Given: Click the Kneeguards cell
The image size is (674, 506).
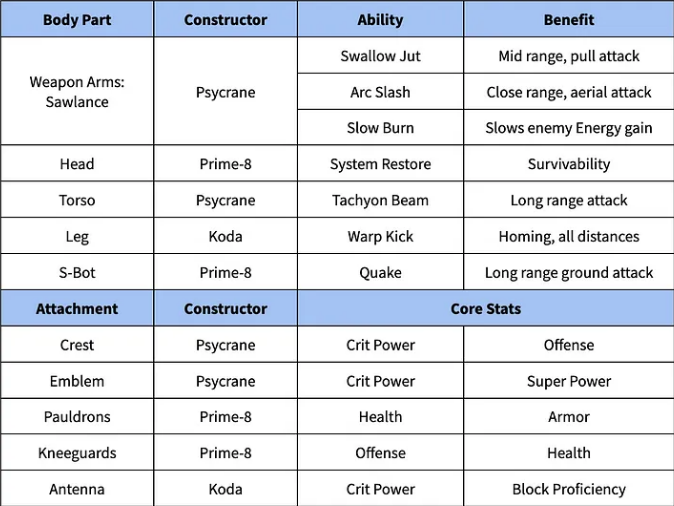Looking at the screenshot, I should [x=77, y=453].
